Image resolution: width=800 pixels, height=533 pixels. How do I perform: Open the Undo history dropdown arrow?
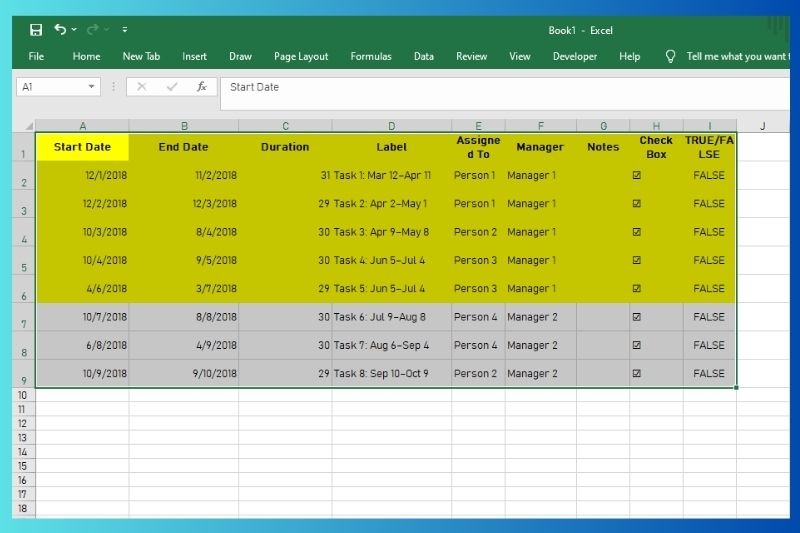pos(74,30)
